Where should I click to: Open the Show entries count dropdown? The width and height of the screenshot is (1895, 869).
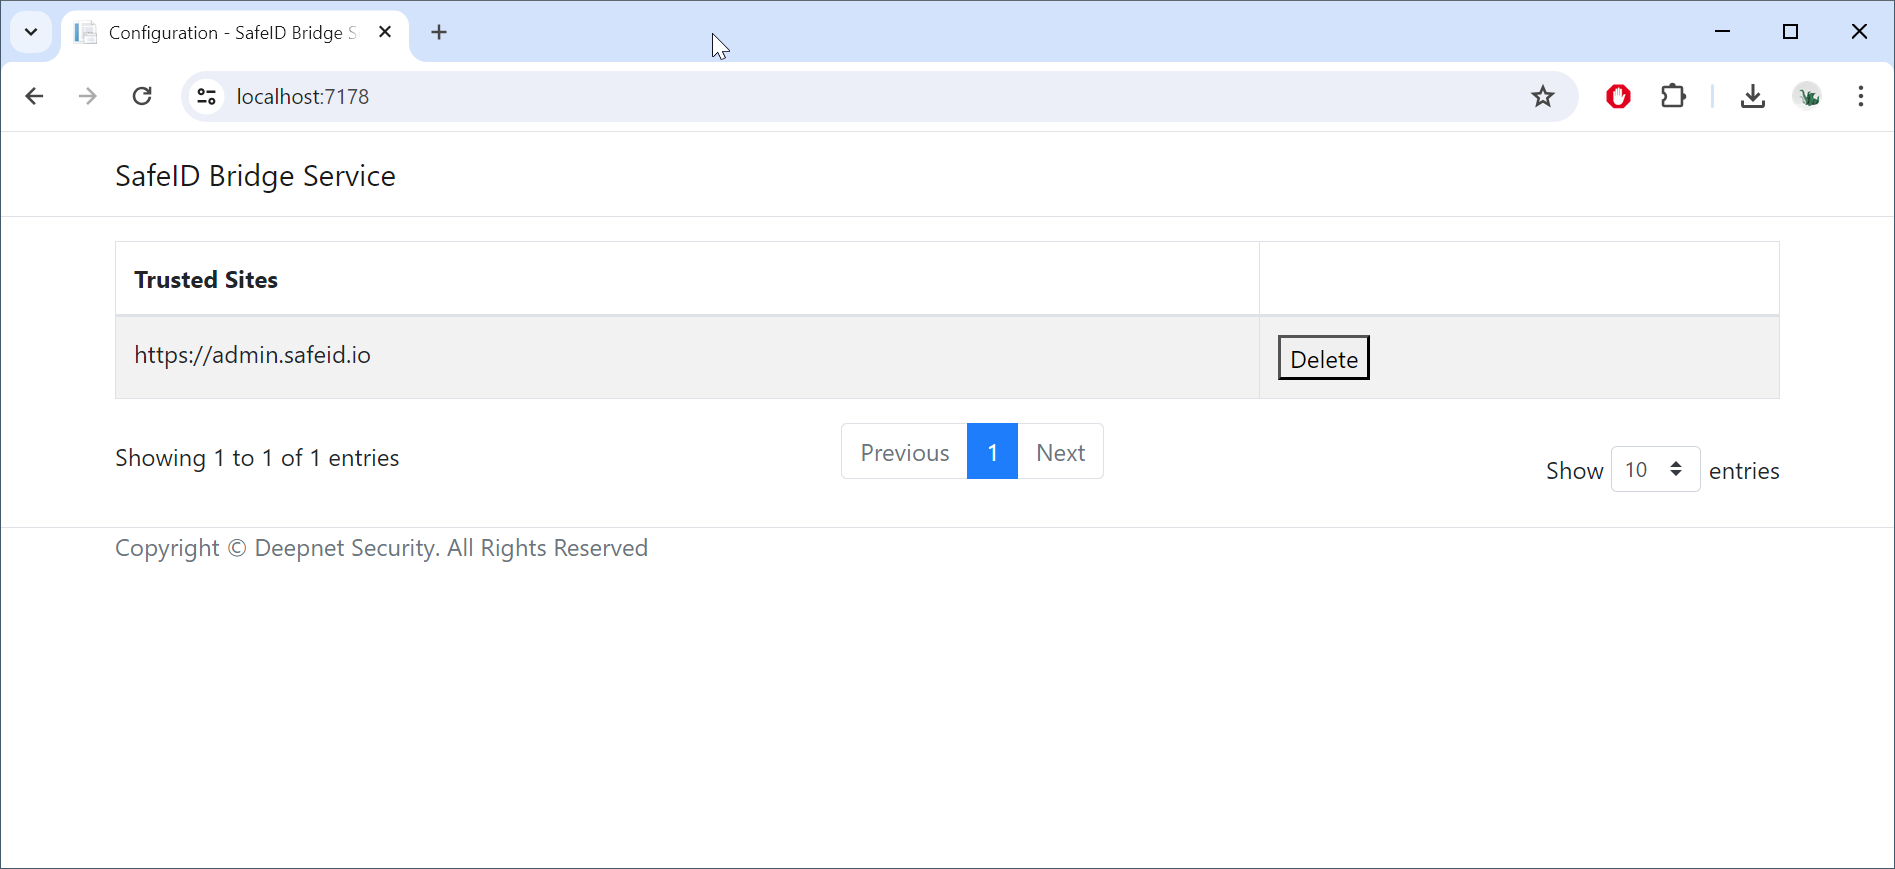[x=1654, y=470]
